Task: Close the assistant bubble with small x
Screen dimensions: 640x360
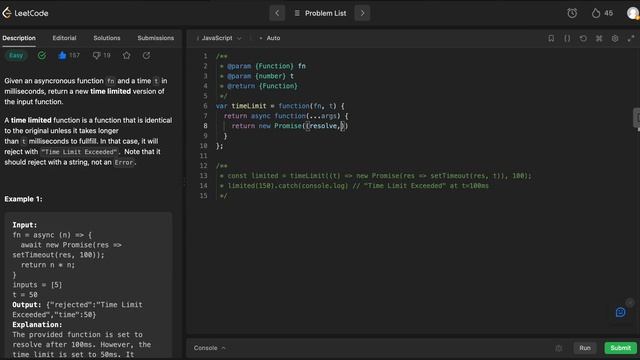Action: point(630,302)
